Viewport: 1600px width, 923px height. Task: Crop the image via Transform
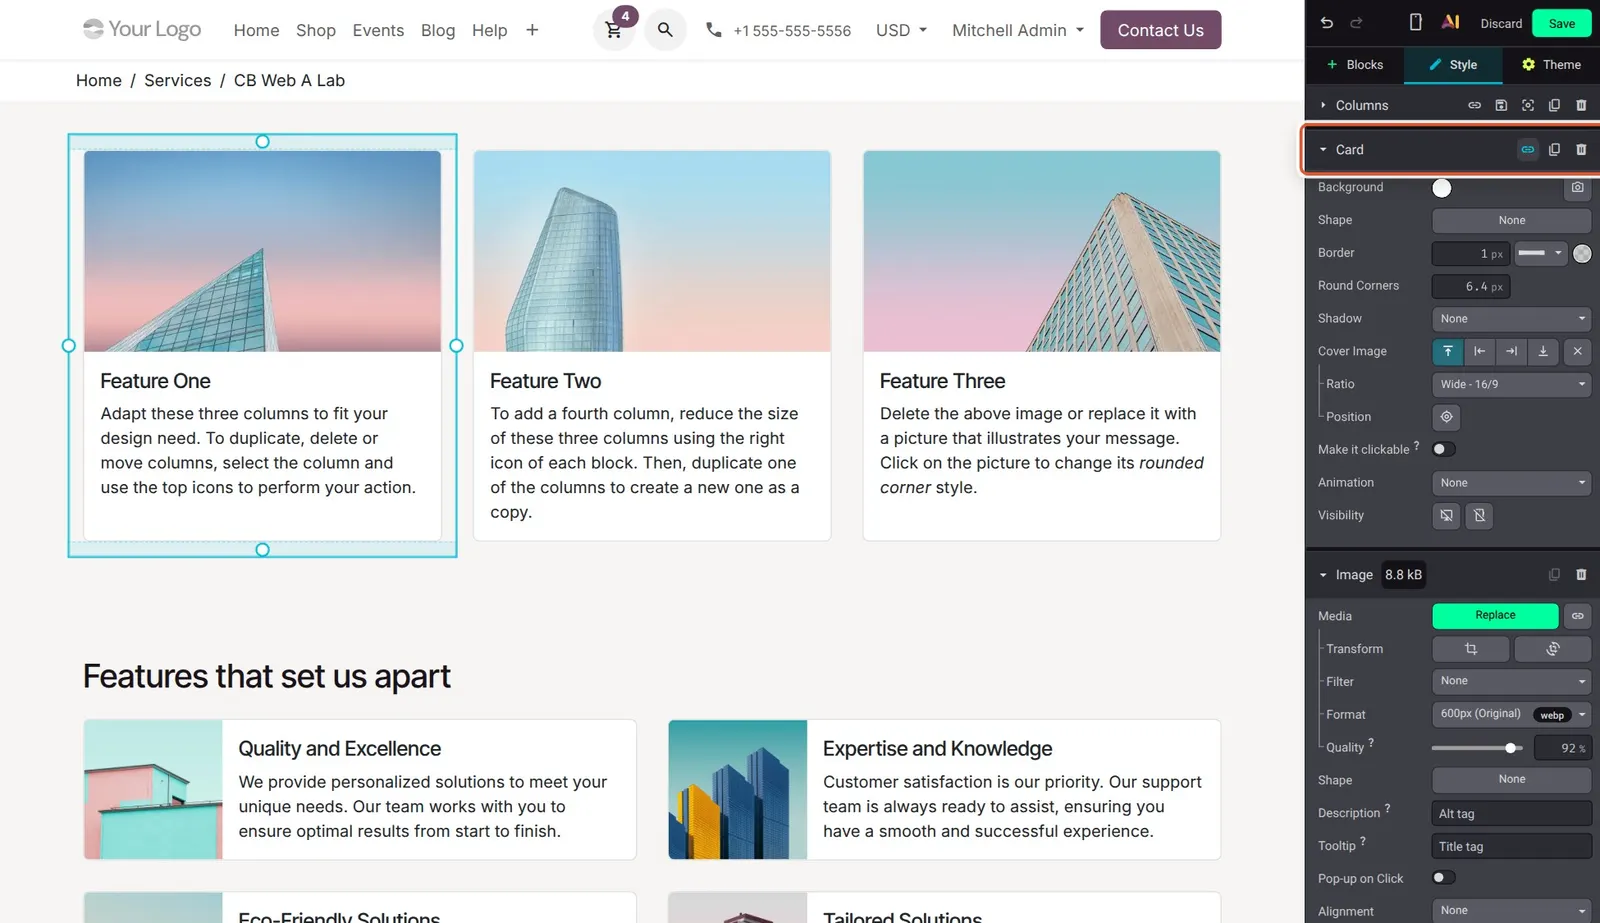point(1471,649)
